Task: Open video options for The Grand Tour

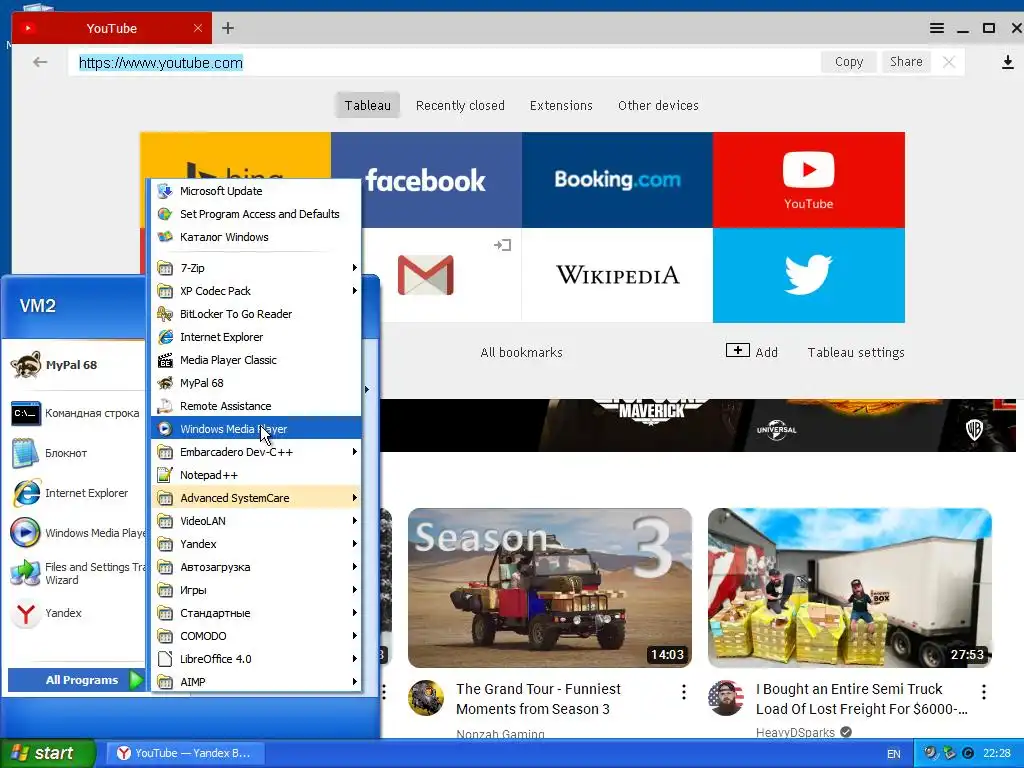Action: coord(684,692)
